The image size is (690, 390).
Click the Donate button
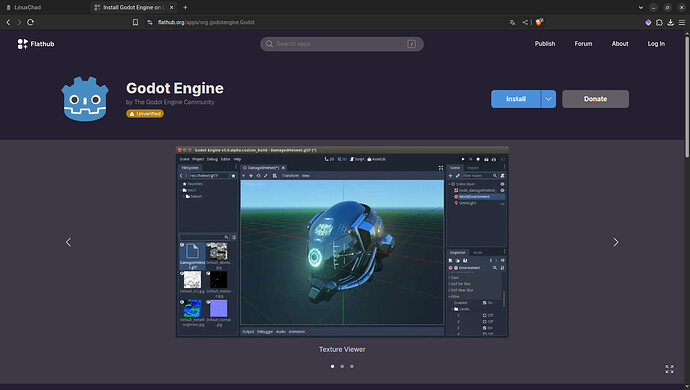tap(595, 99)
